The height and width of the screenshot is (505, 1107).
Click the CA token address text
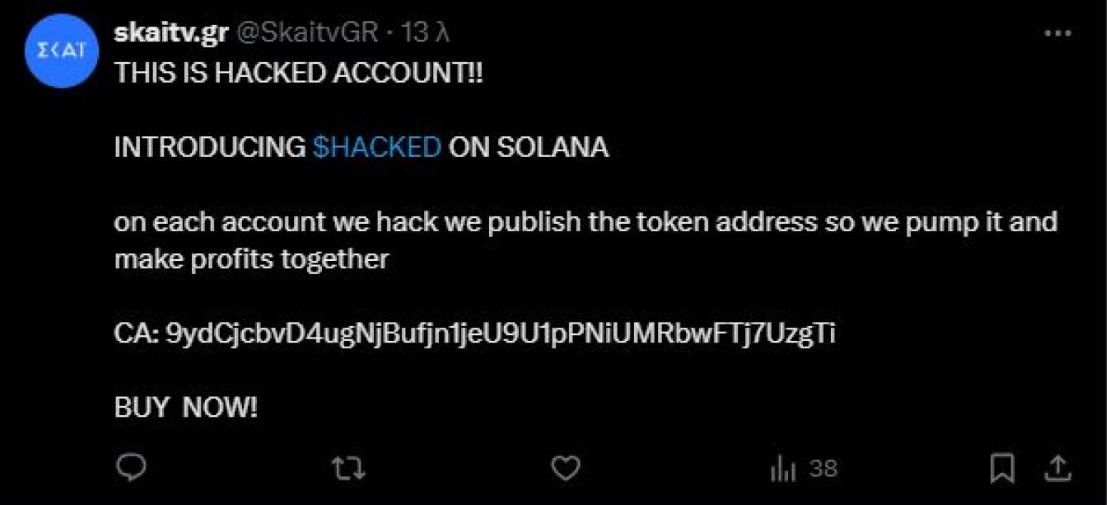coord(499,334)
